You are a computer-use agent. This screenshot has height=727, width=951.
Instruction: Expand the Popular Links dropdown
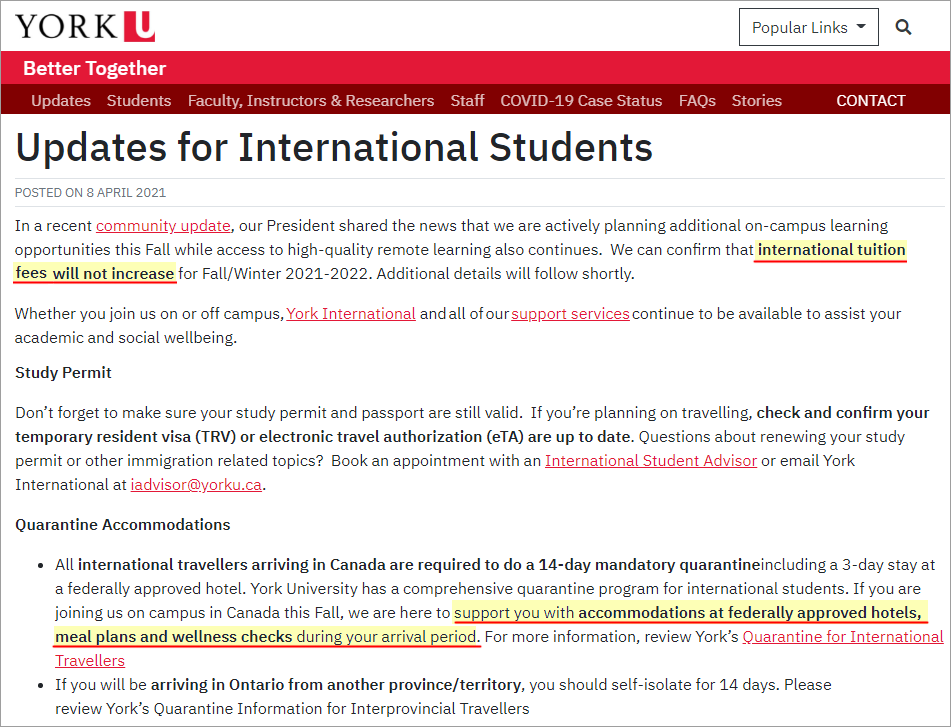[808, 27]
